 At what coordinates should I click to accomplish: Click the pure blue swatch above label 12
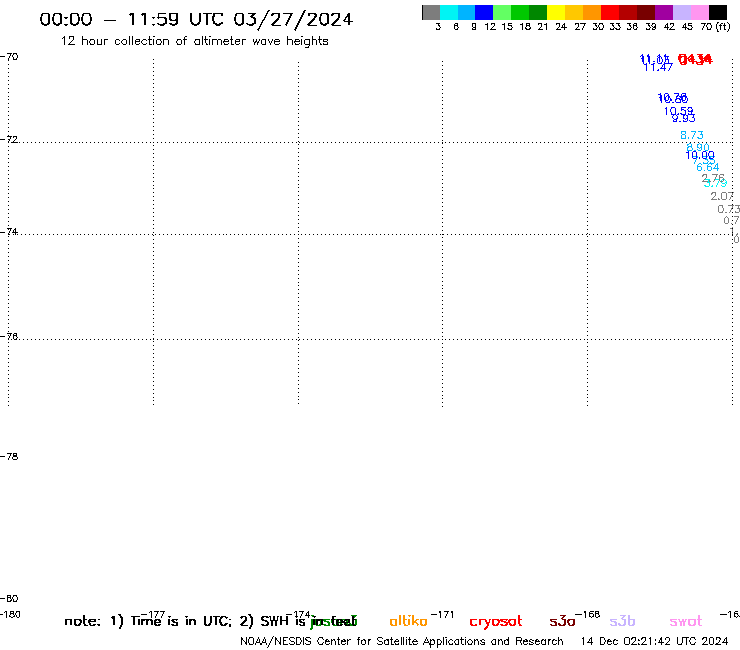coord(484,12)
